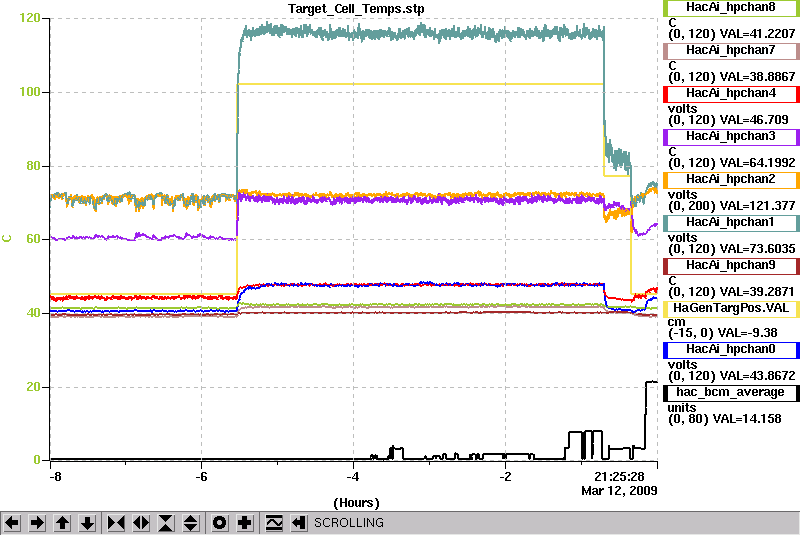Screen dimensions: 800x535
Task: Click the arrow-to-bar scroll mode icon
Action: [x=299, y=523]
